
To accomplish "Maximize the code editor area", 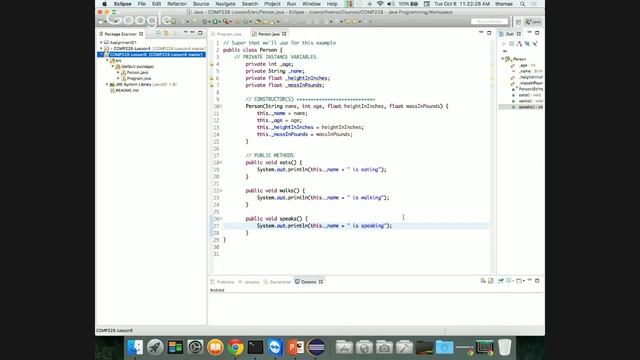I will tap(489, 33).
